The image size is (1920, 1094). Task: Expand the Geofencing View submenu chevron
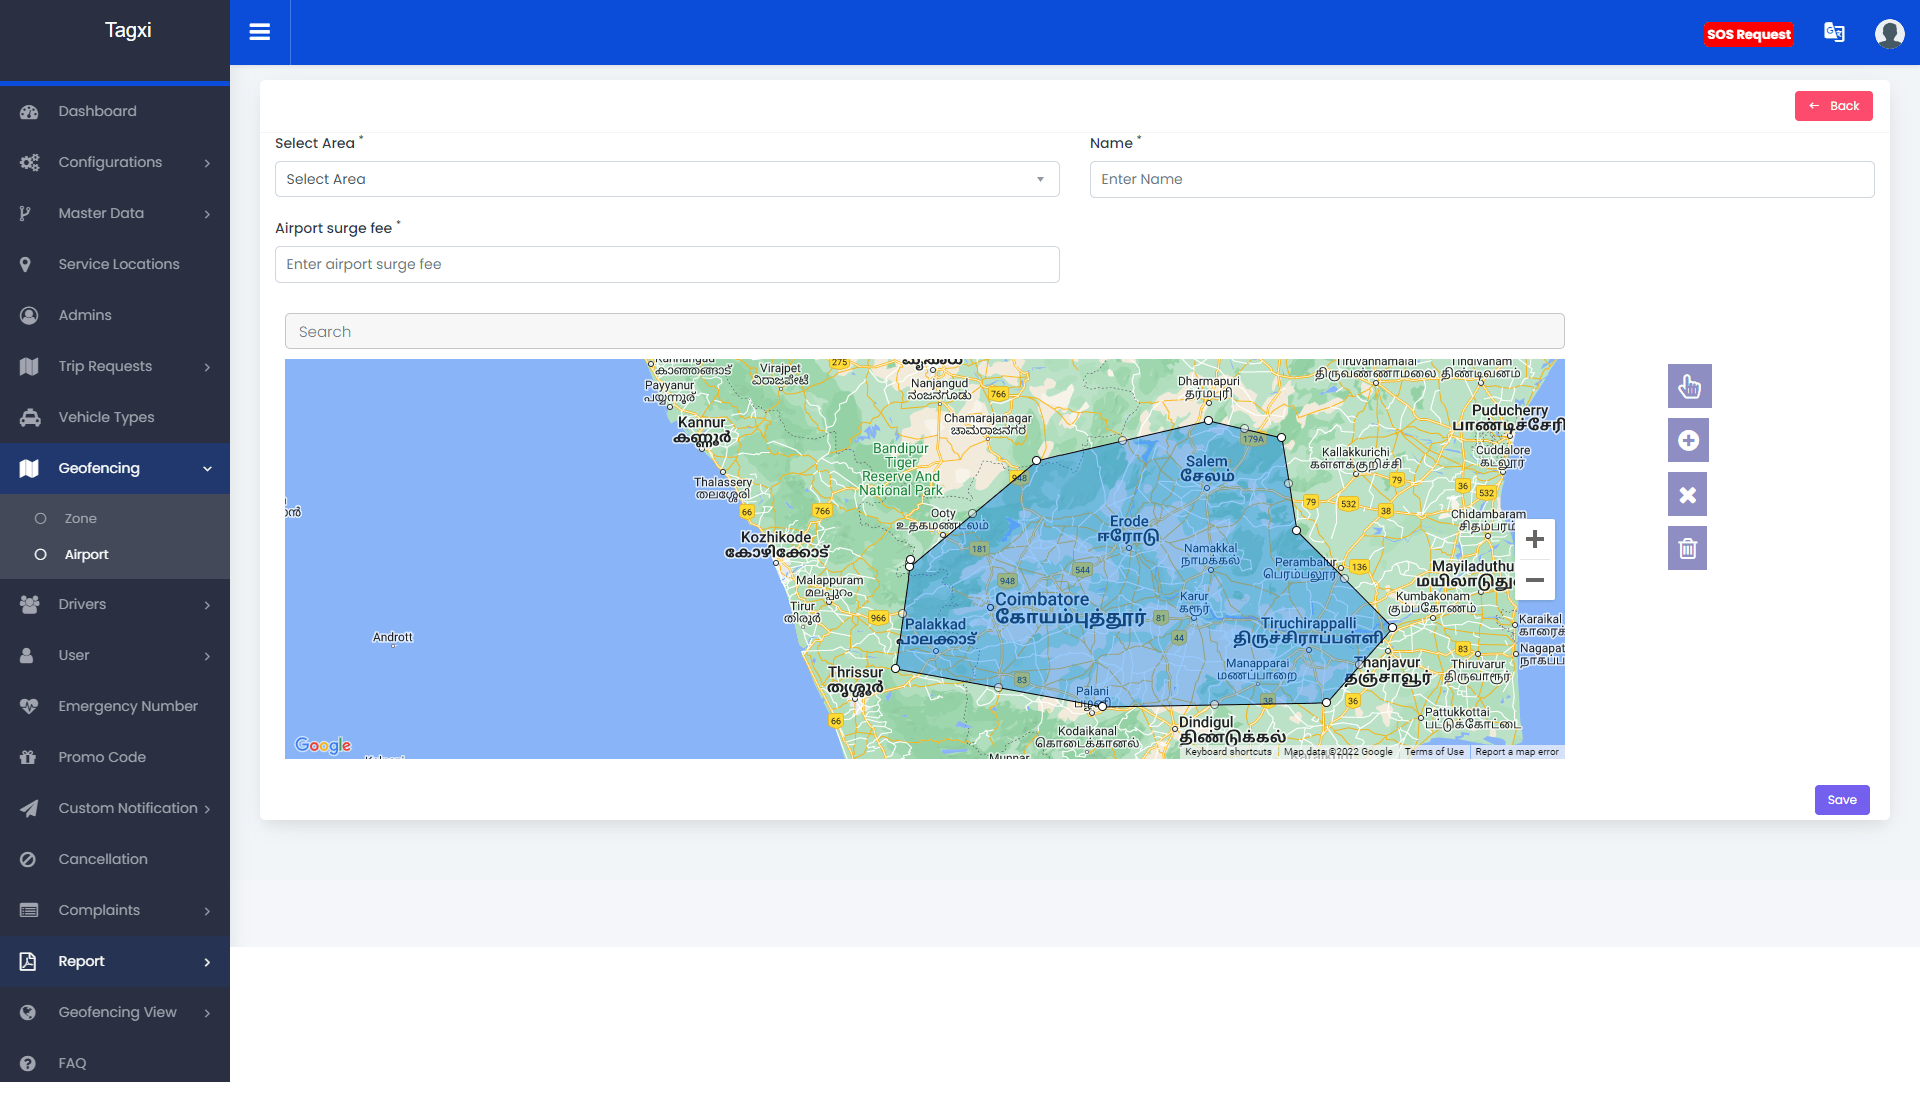tap(207, 1013)
